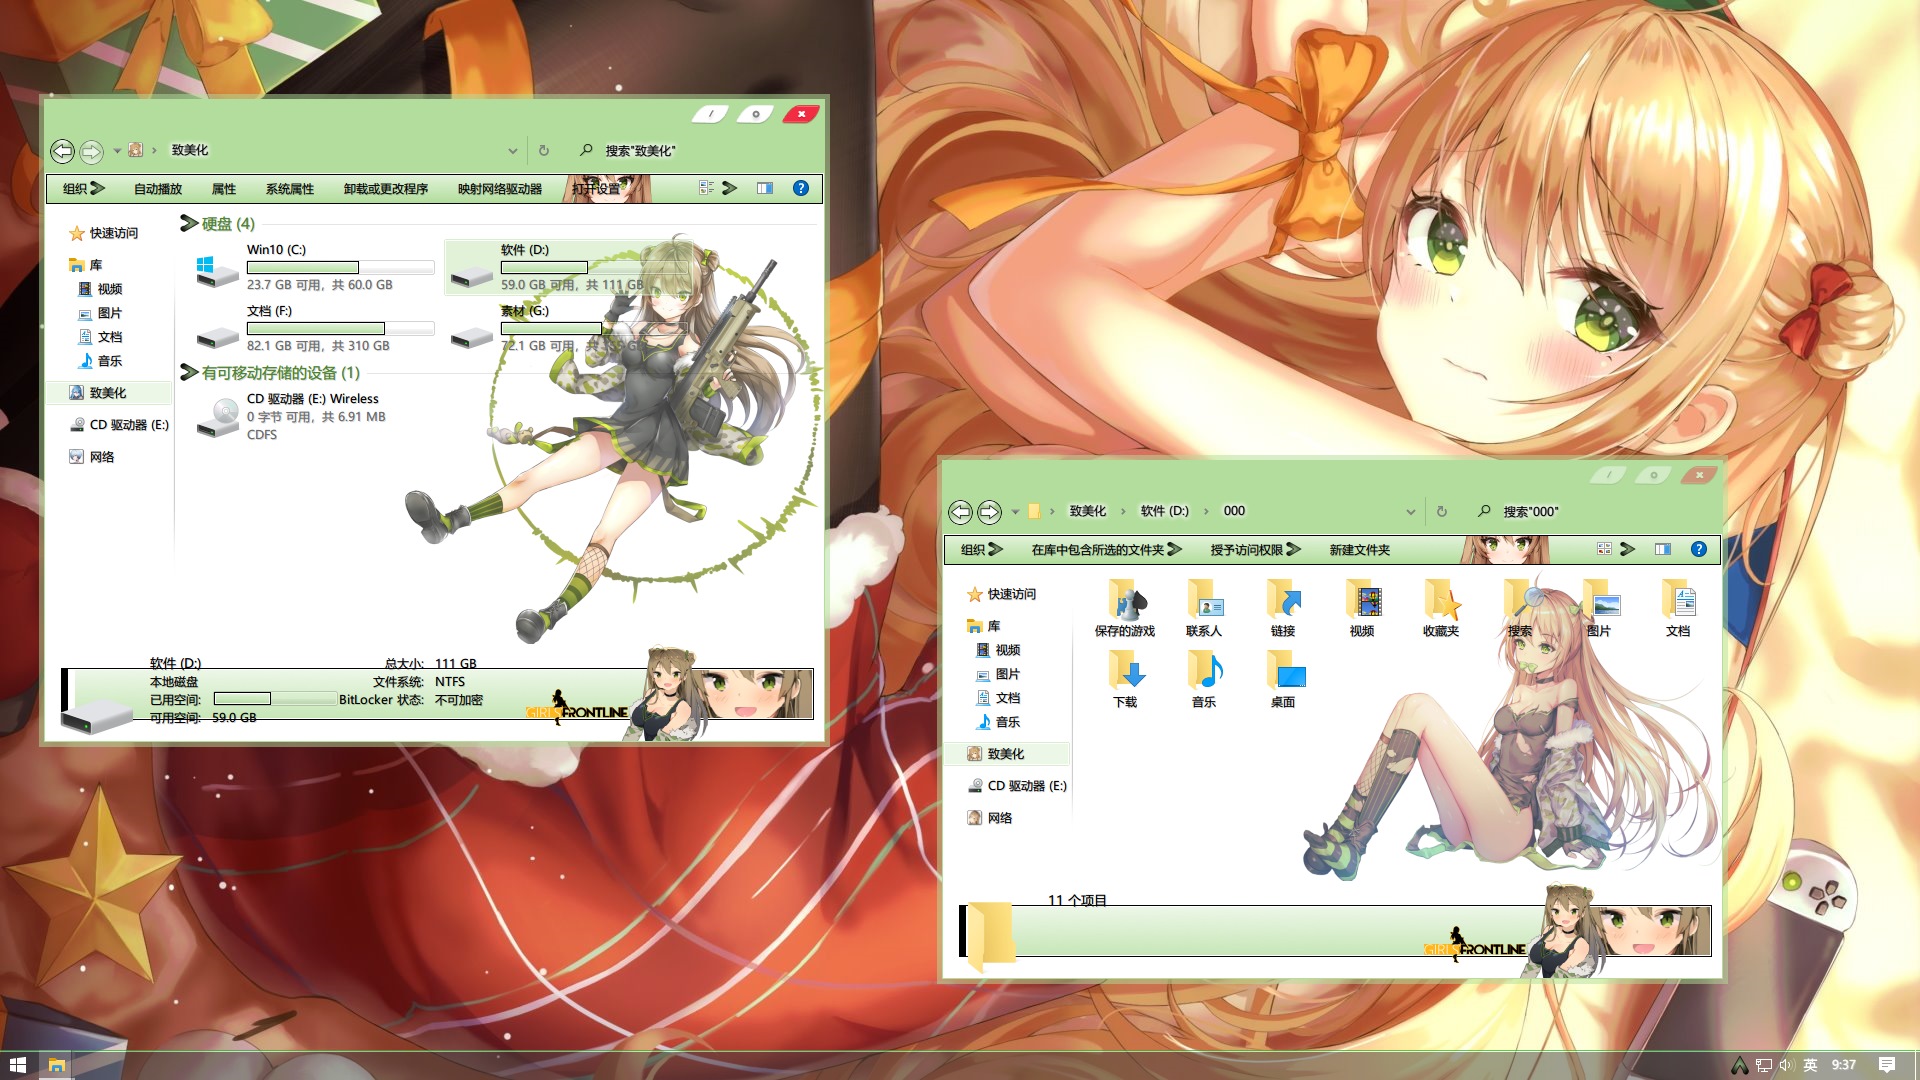Collapse 硬盘 (4) group

coord(188,223)
